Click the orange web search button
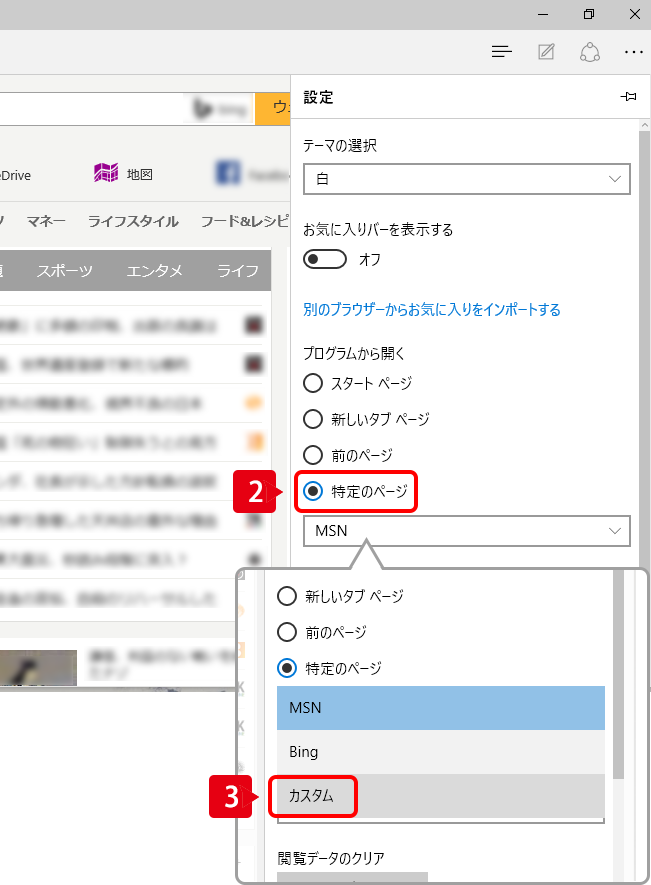This screenshot has width=651, height=885. [x=273, y=108]
